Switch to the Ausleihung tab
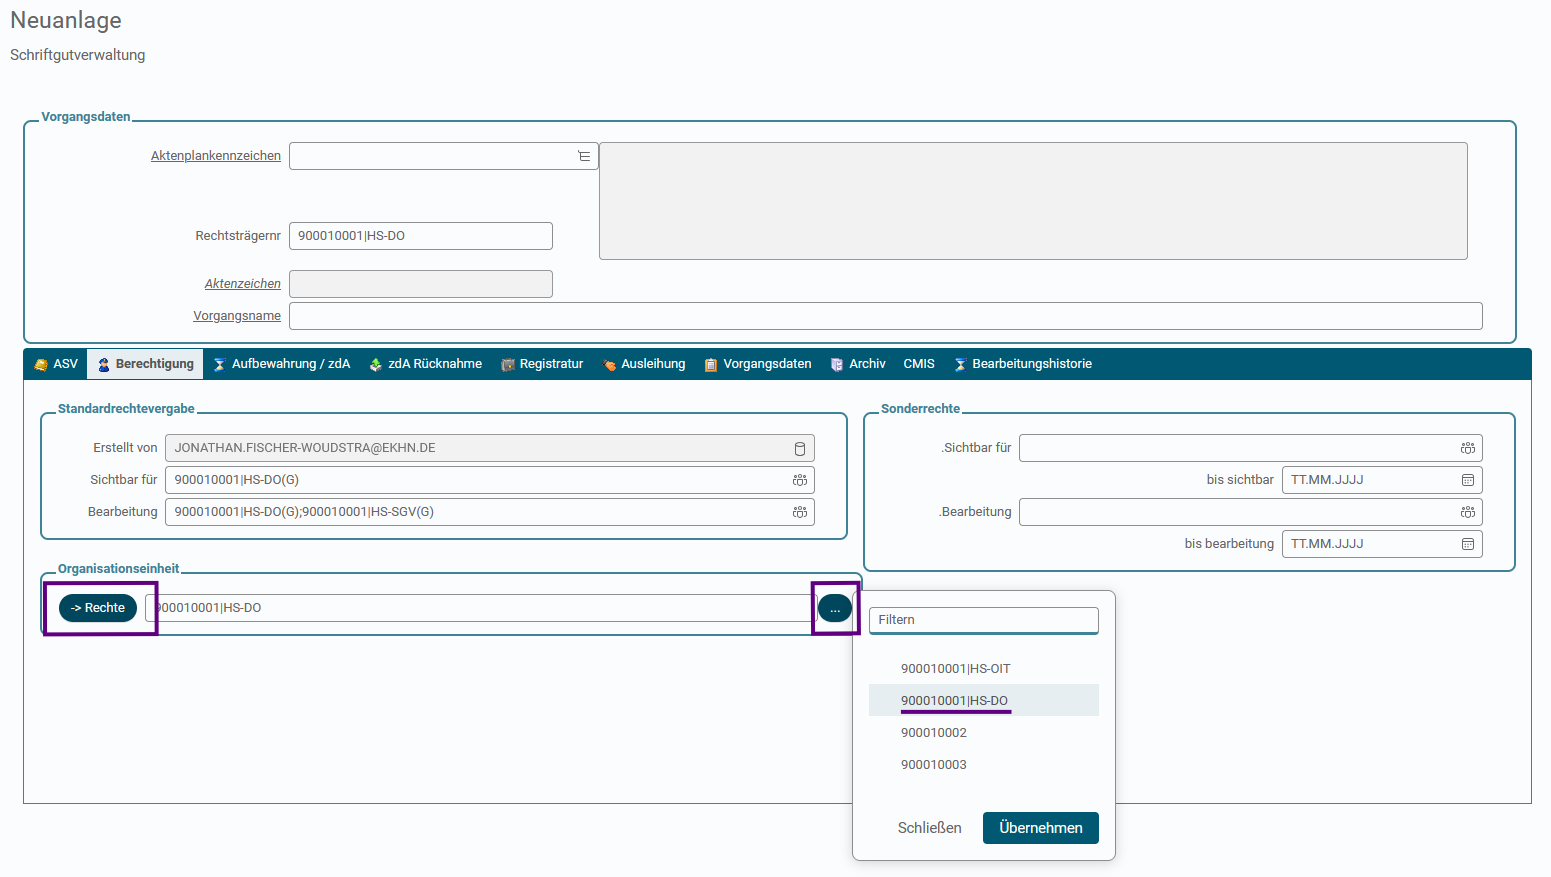This screenshot has height=877, width=1551. click(644, 364)
